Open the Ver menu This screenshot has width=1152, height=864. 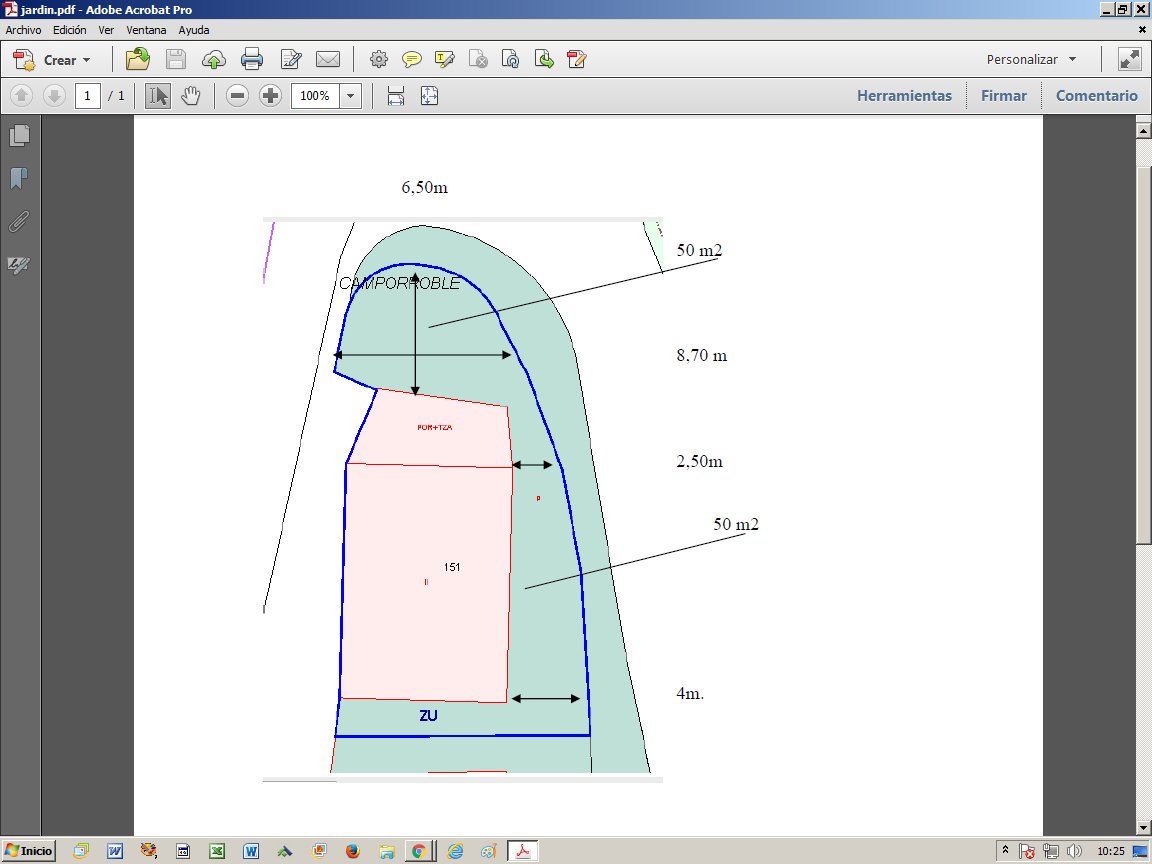[x=107, y=30]
